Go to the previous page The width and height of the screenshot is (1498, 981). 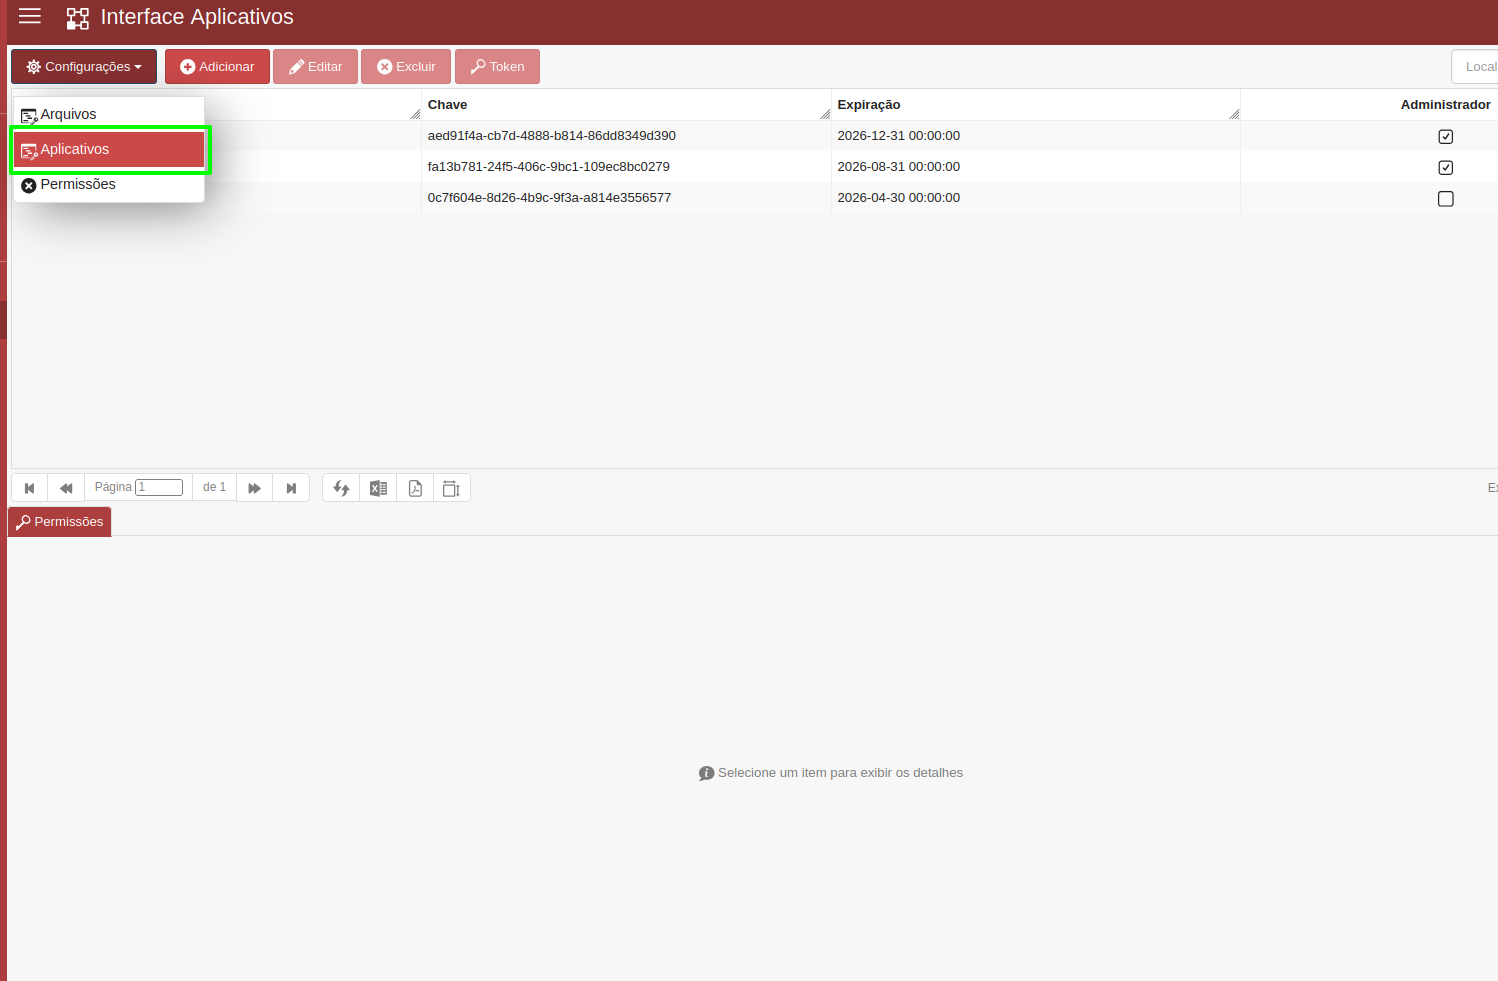click(x=66, y=488)
